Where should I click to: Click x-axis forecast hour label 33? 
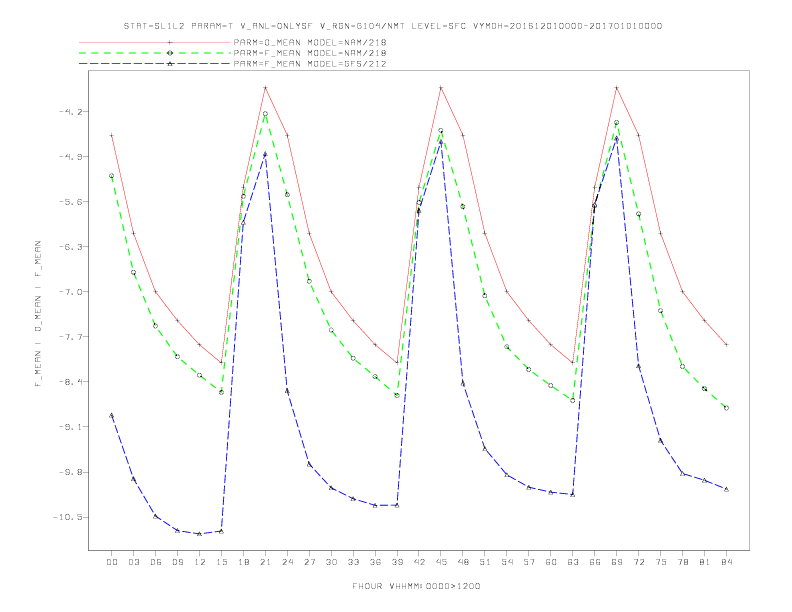point(353,562)
